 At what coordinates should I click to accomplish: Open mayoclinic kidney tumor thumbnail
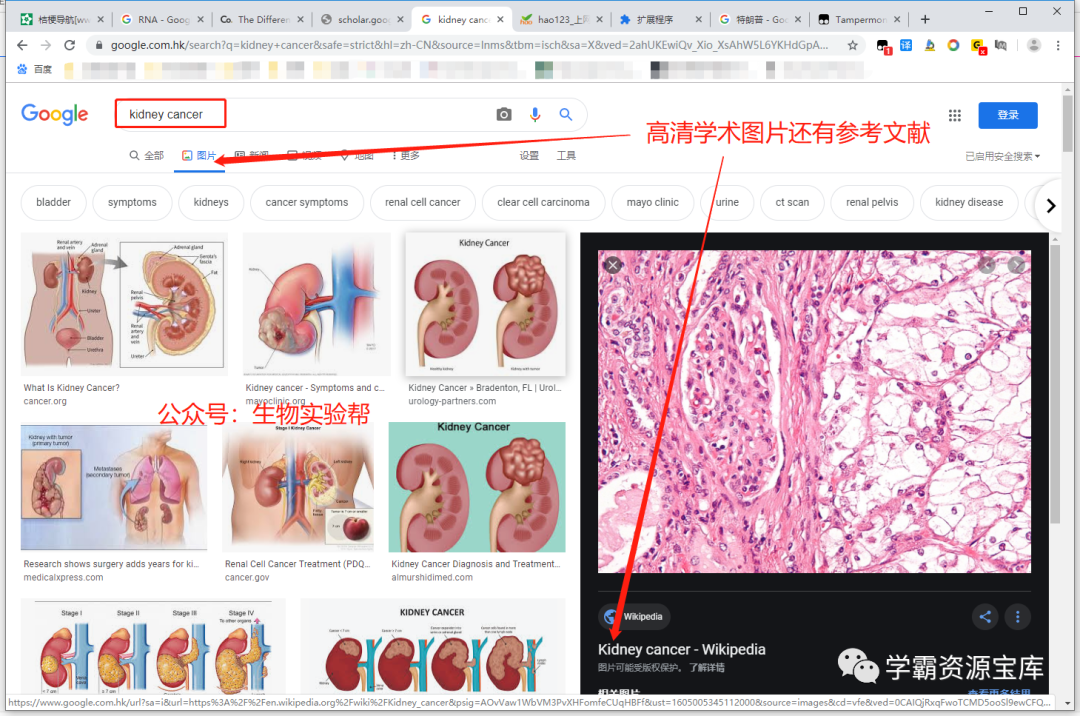(x=316, y=304)
